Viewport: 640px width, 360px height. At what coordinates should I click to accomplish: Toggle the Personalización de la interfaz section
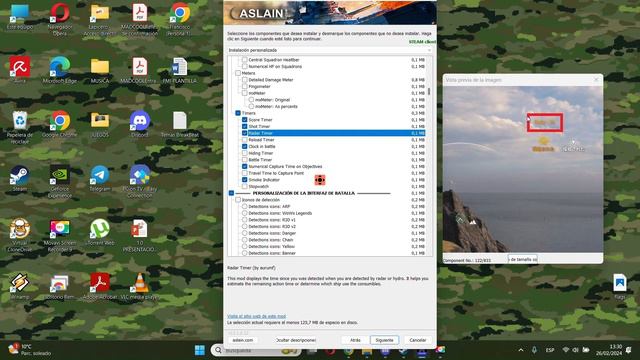click(x=231, y=193)
